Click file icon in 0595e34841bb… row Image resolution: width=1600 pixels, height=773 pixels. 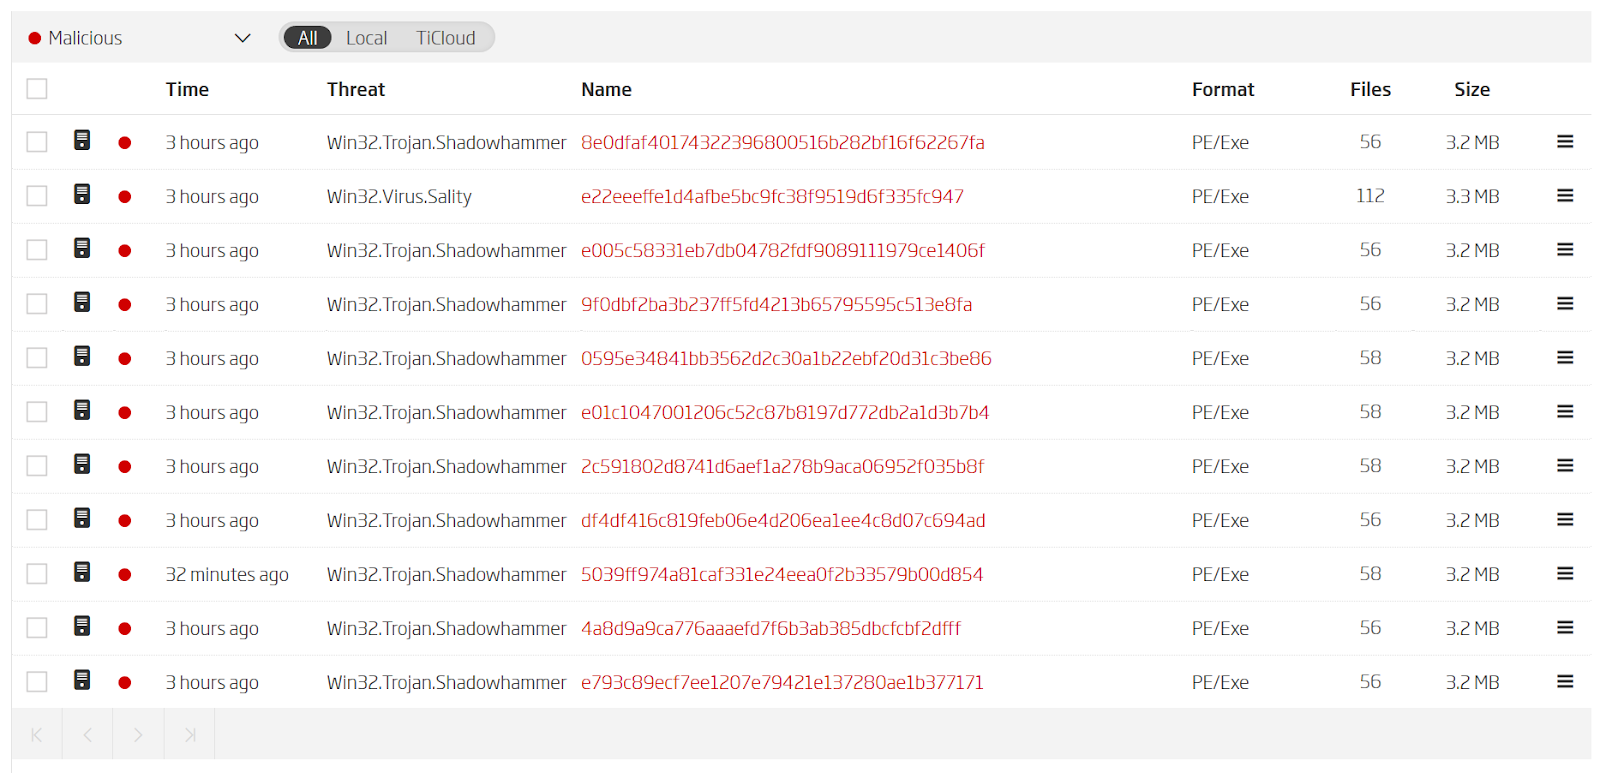click(82, 356)
